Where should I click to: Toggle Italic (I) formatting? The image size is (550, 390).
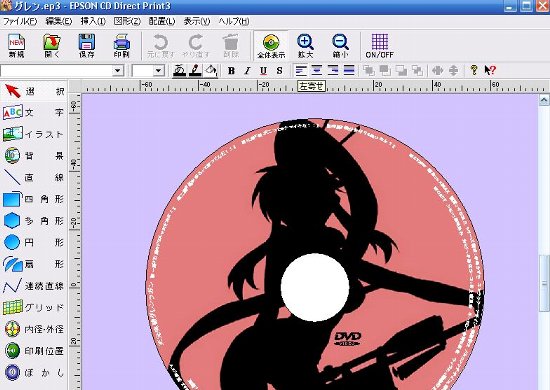(247, 71)
